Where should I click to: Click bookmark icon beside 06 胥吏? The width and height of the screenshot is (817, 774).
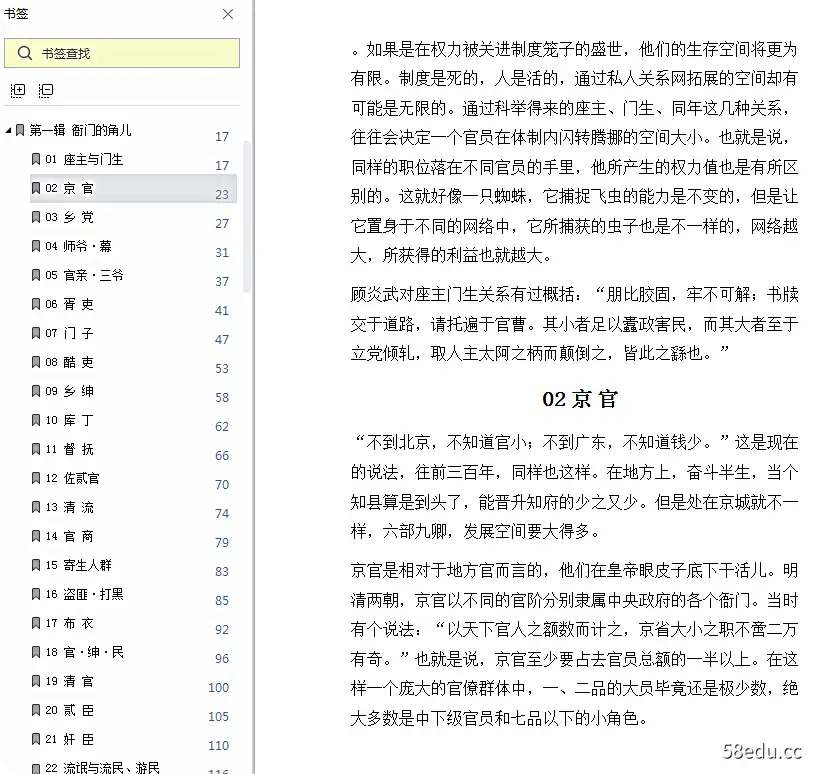pos(36,304)
